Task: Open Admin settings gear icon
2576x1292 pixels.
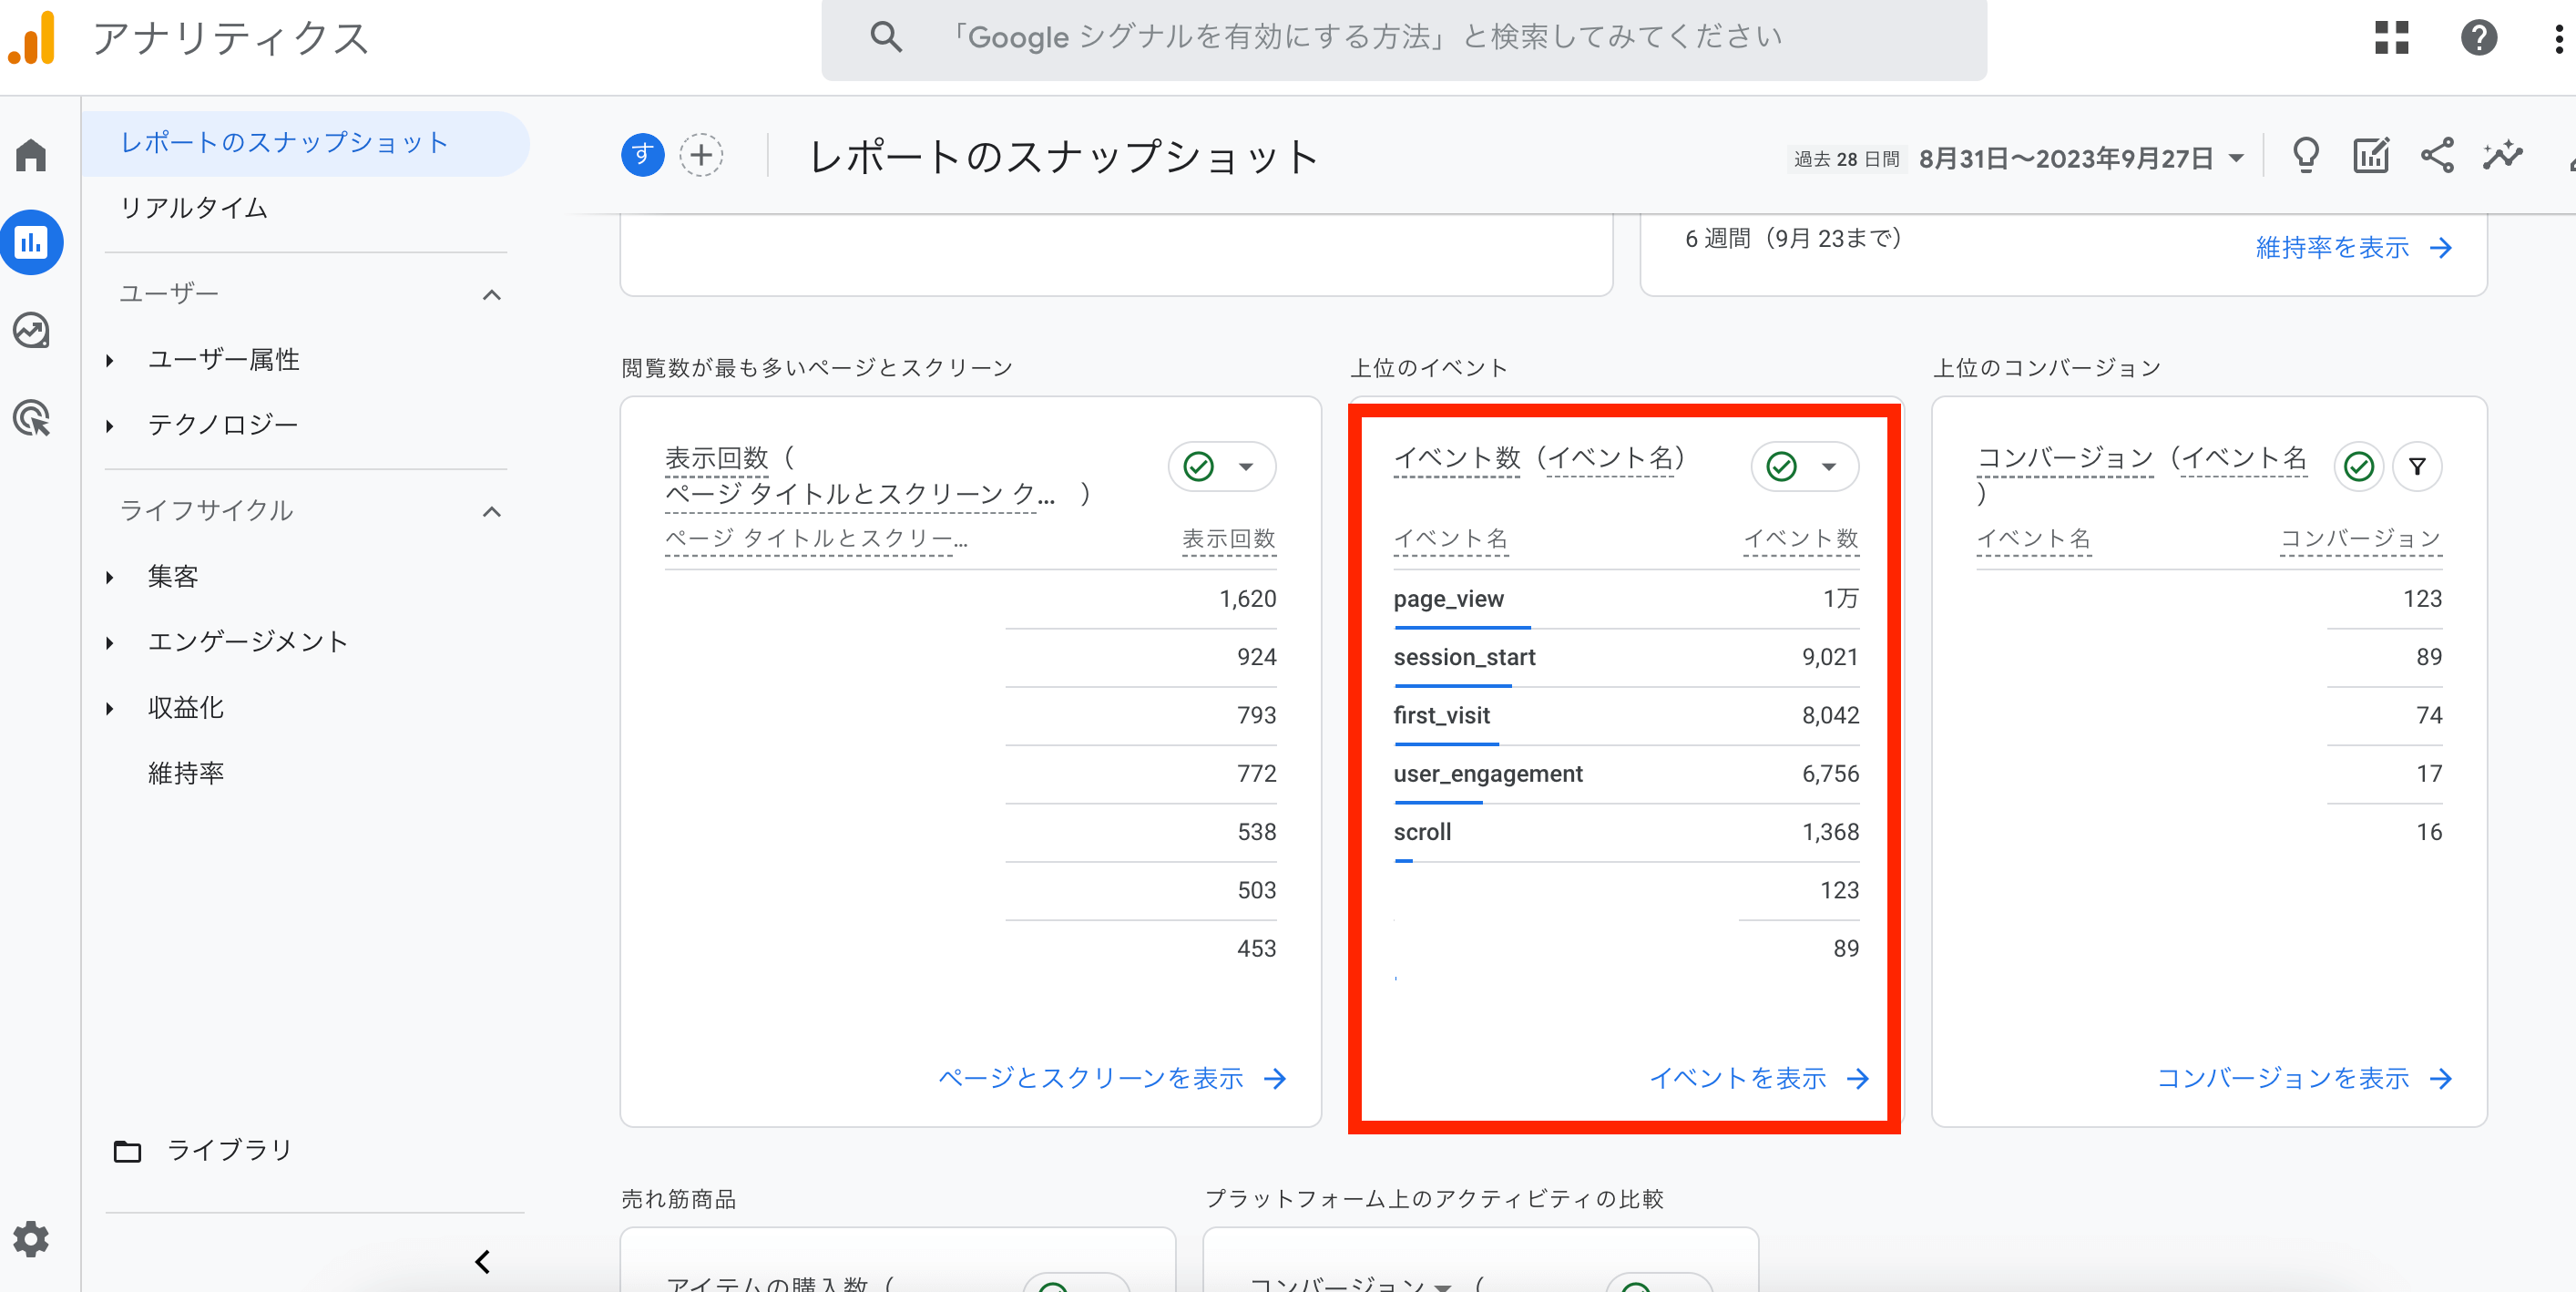Action: [x=31, y=1239]
